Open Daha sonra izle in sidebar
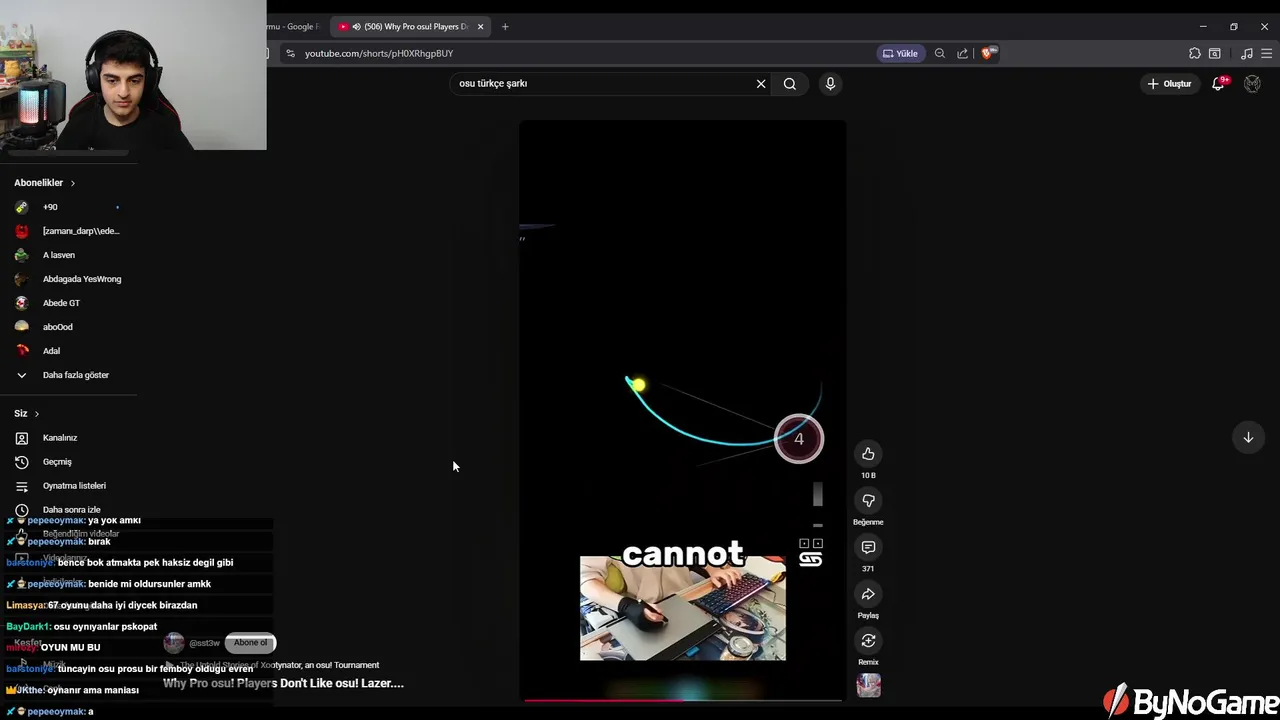 click(69, 510)
